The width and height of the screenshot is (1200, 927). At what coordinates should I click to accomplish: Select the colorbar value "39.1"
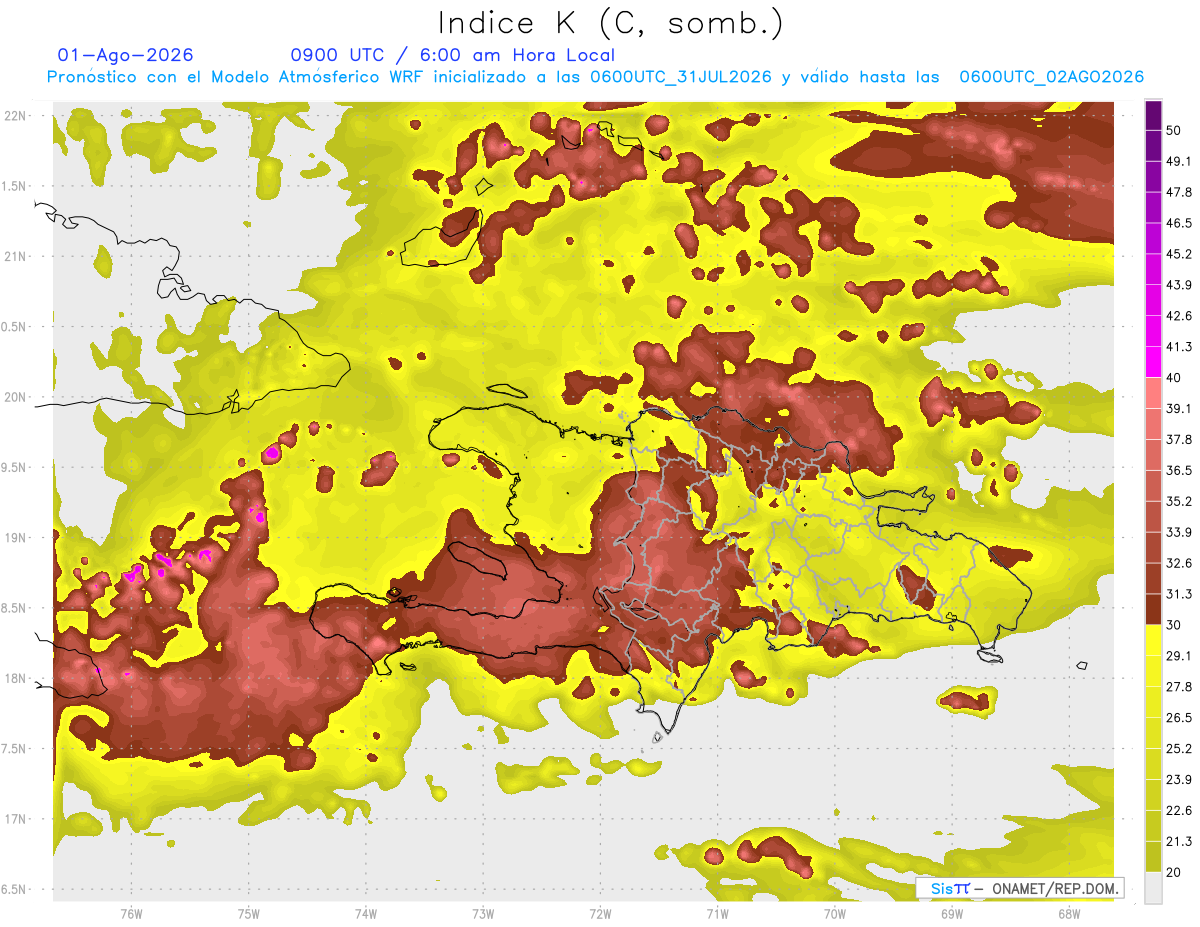[1179, 408]
